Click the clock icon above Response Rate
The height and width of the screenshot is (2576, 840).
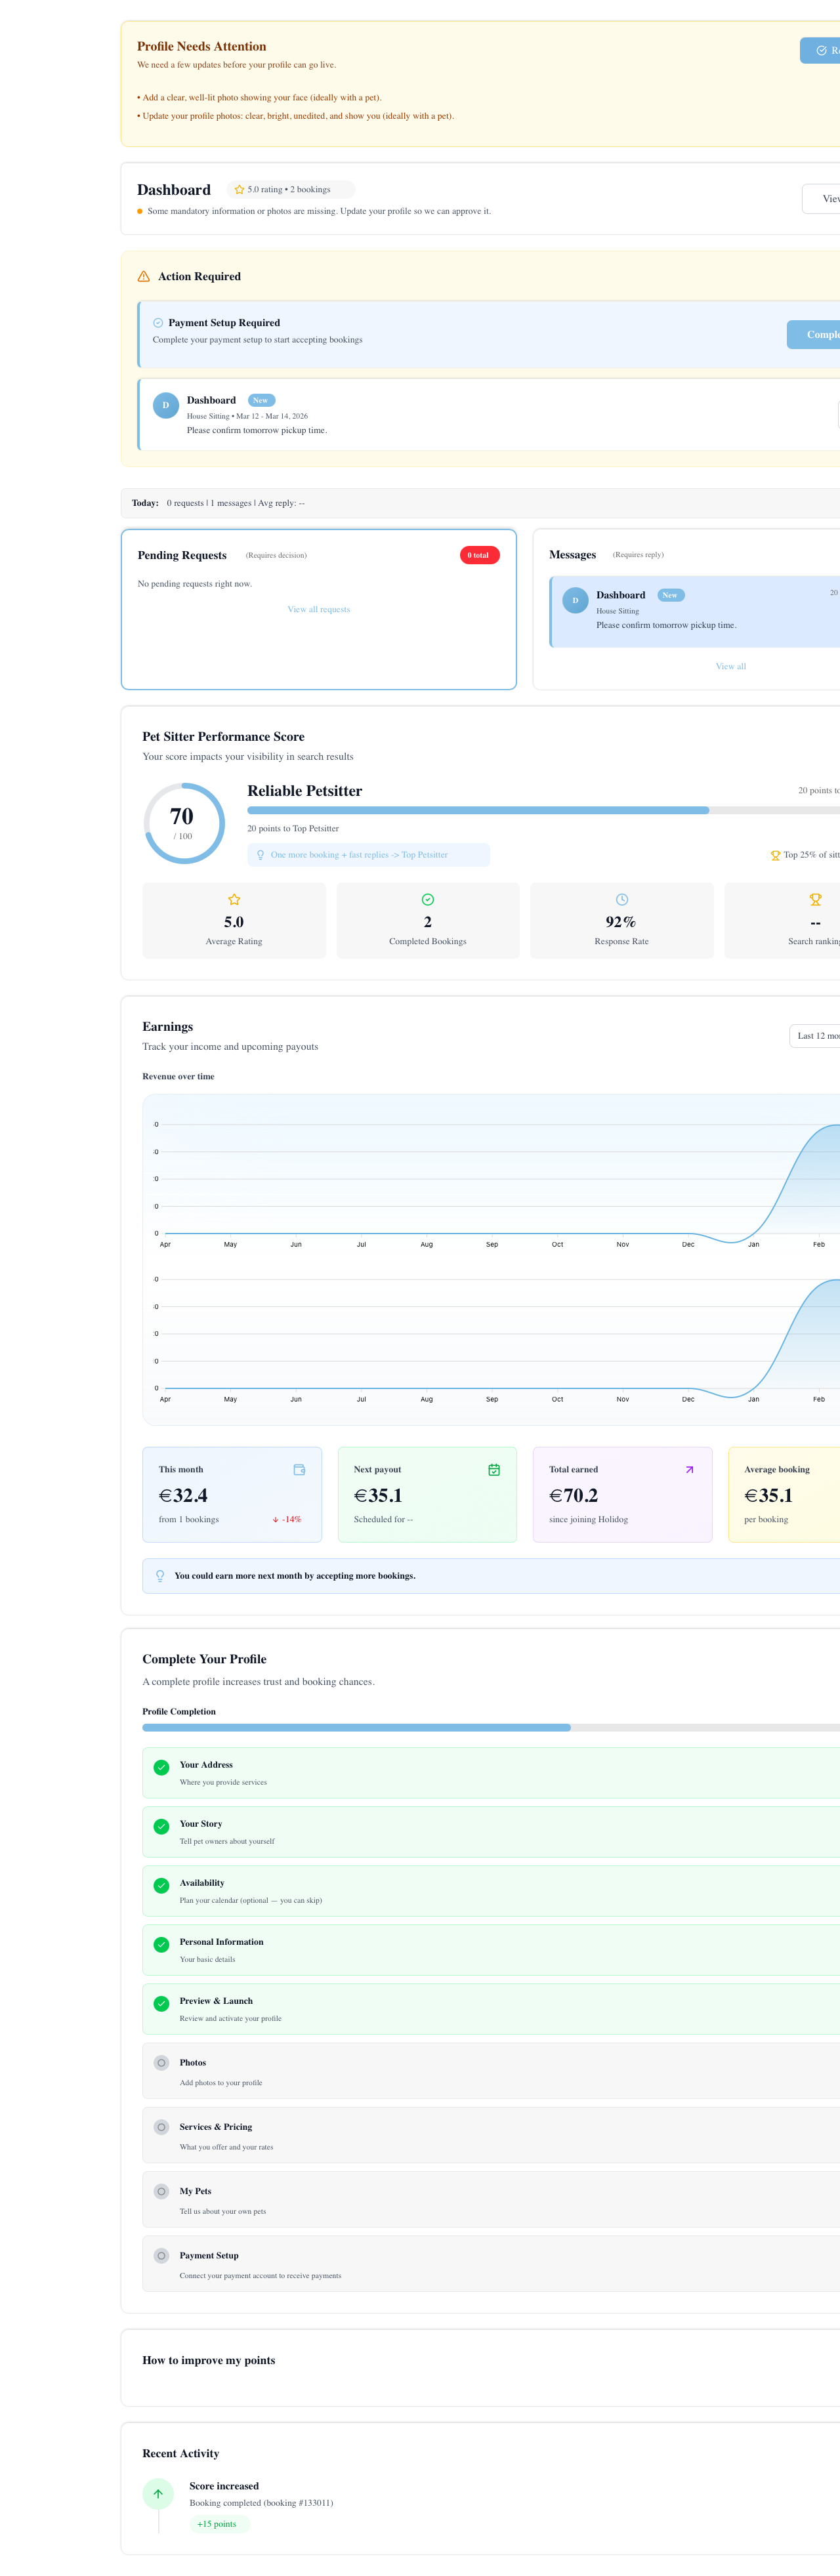[622, 900]
